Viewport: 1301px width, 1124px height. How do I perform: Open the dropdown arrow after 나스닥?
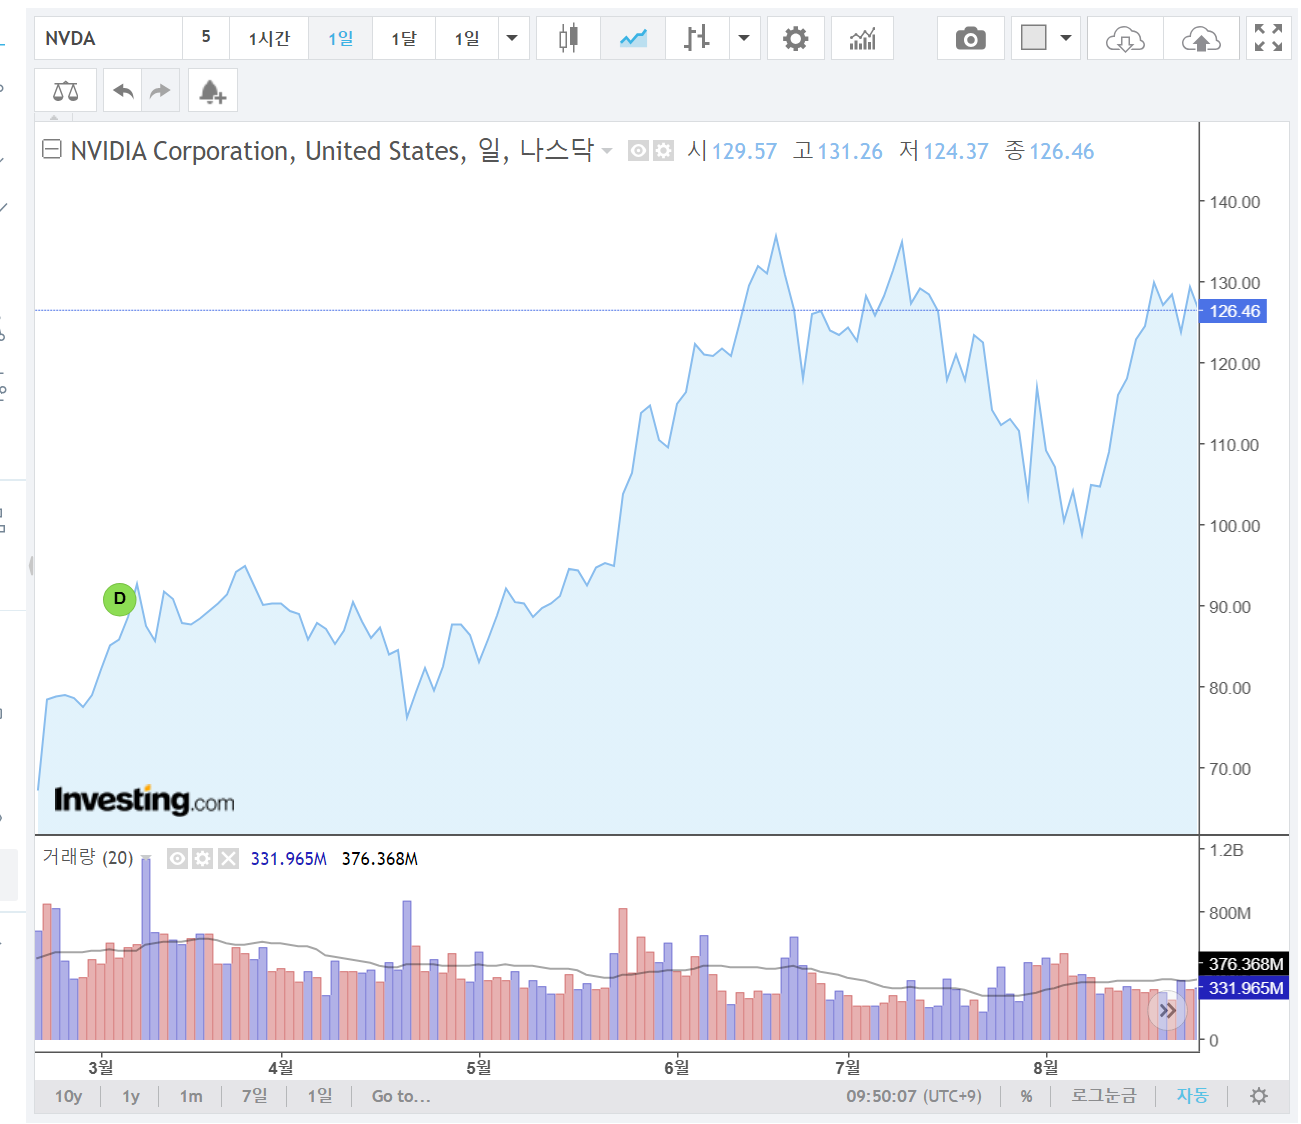pyautogui.click(x=607, y=151)
